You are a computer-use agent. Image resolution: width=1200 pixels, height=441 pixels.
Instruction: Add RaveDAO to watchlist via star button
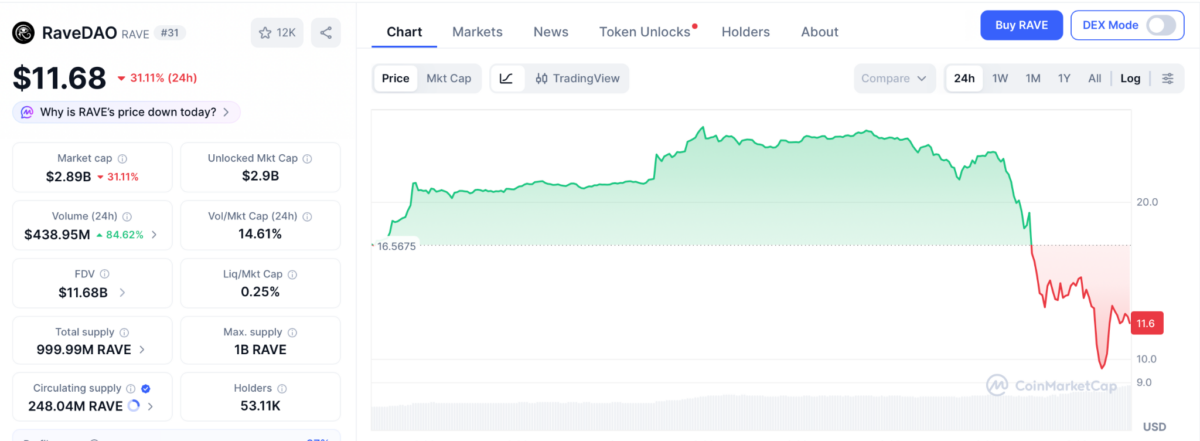coord(277,33)
